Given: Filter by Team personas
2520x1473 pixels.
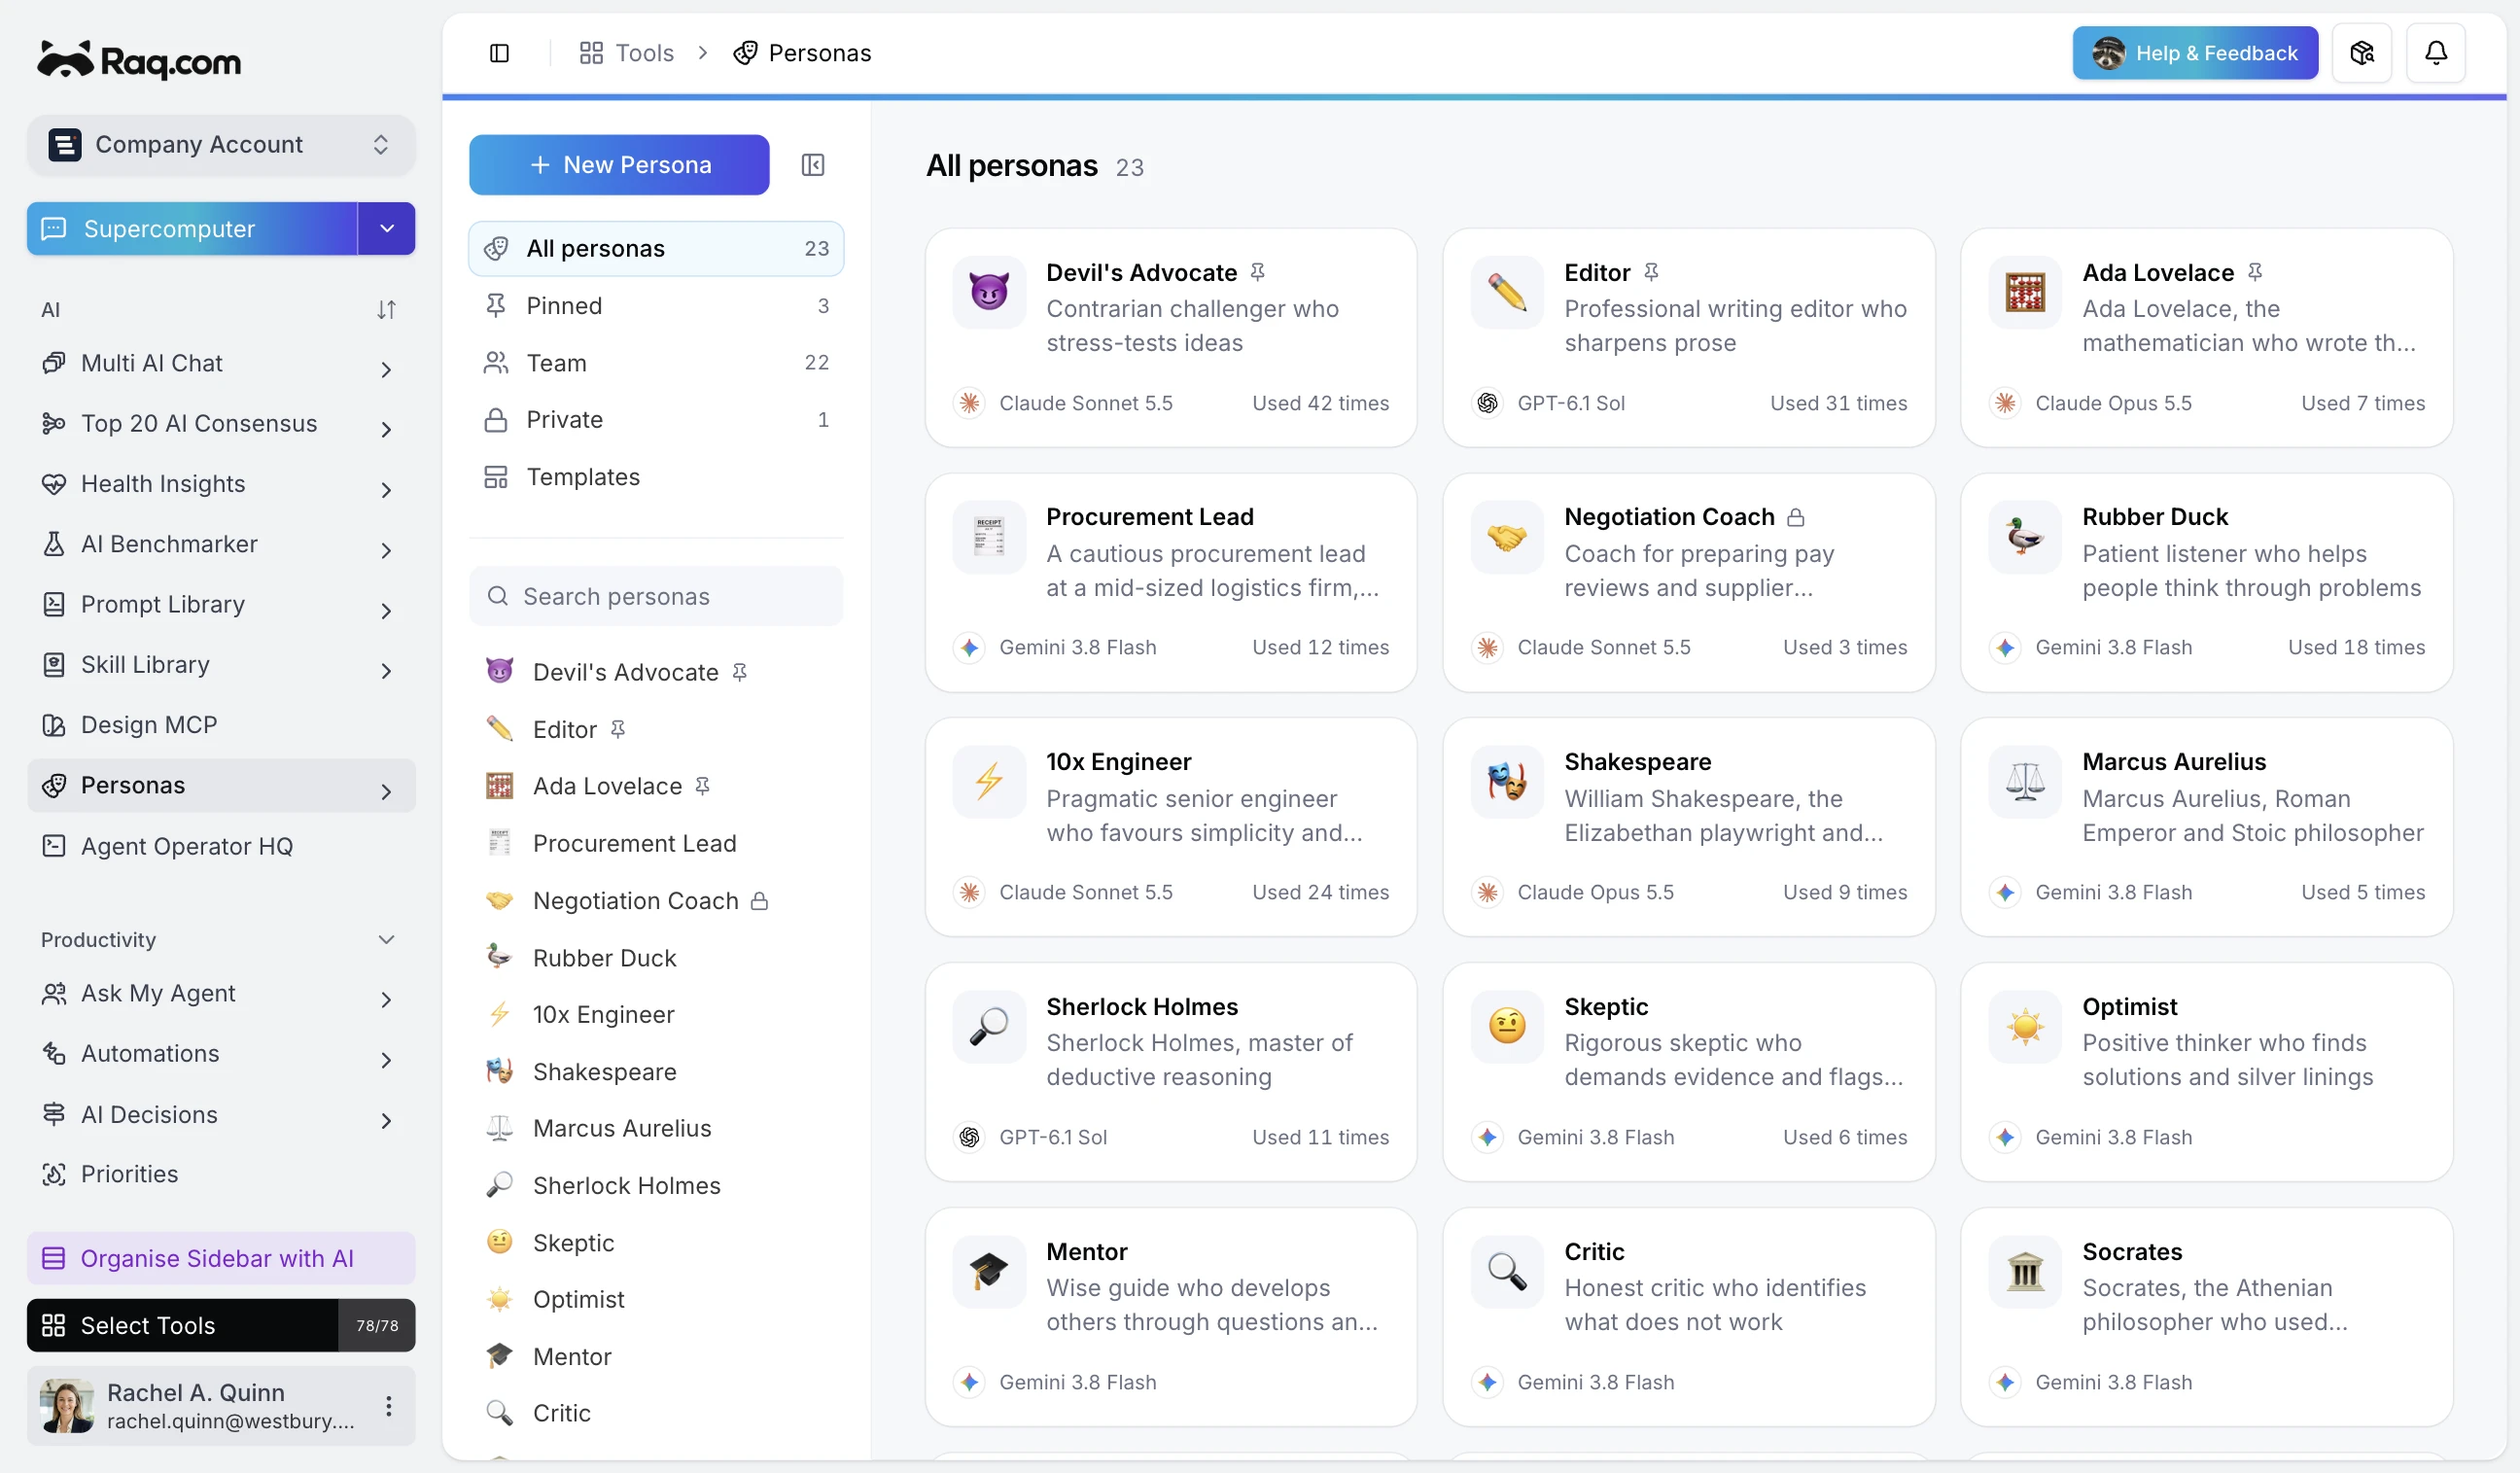Looking at the screenshot, I should [x=656, y=363].
